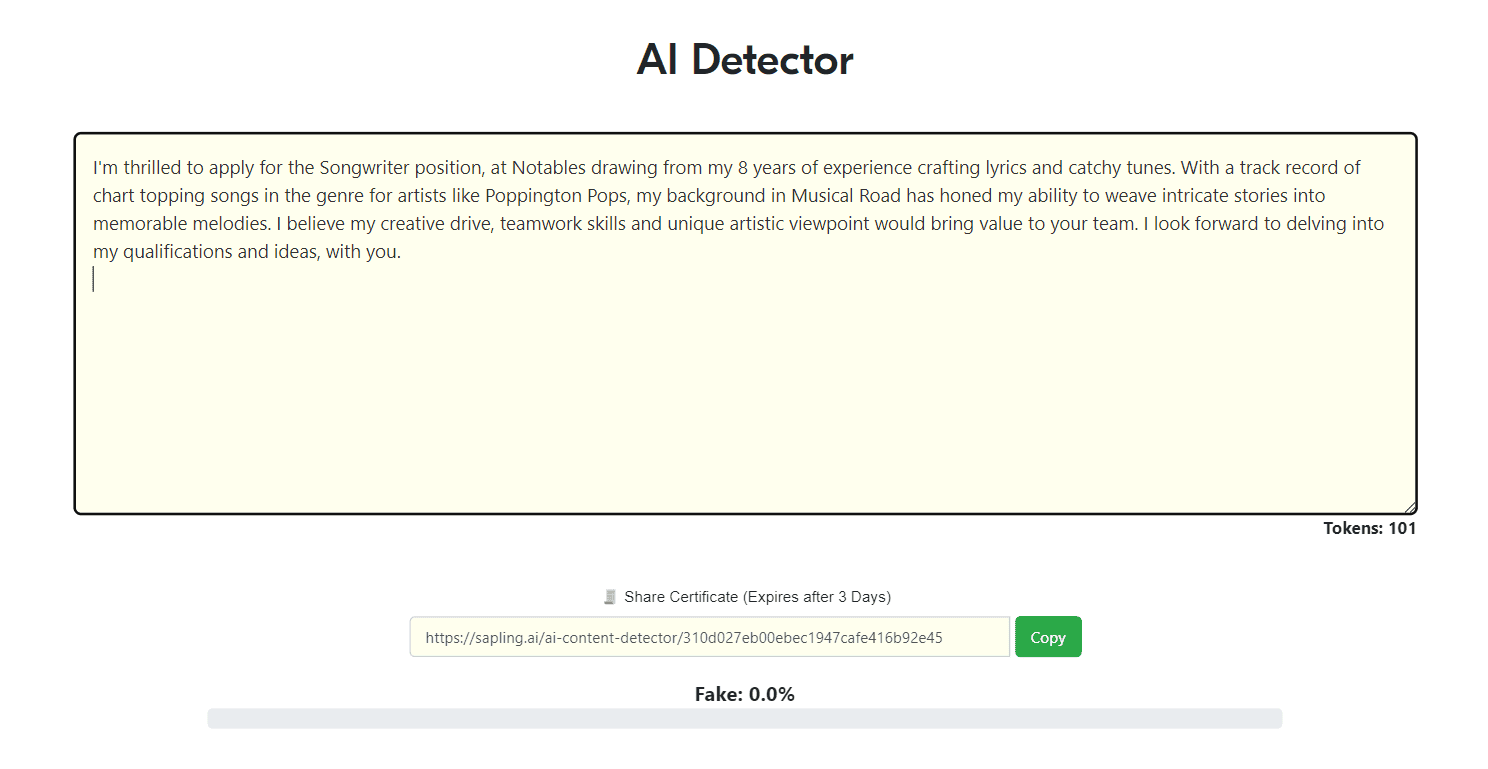Click the Share Certificate expiry text
Viewport: 1488px width, 769px height.
pyautogui.click(x=757, y=597)
